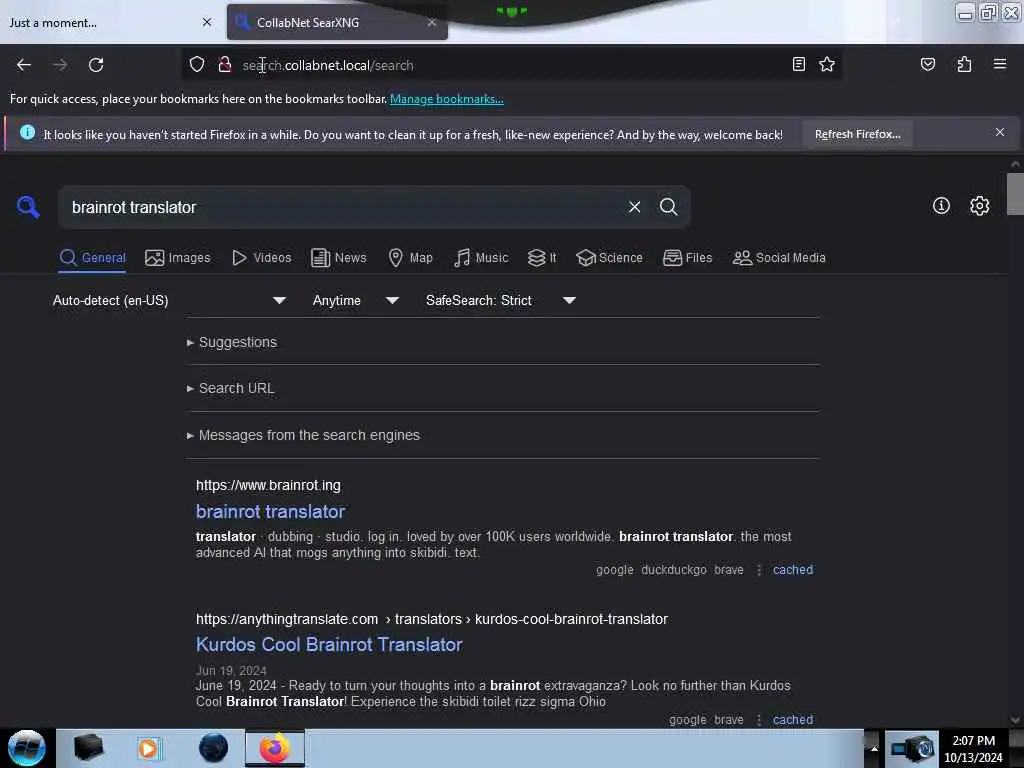Open the Firefox application menu
This screenshot has height=768, width=1024.
pyautogui.click(x=999, y=64)
